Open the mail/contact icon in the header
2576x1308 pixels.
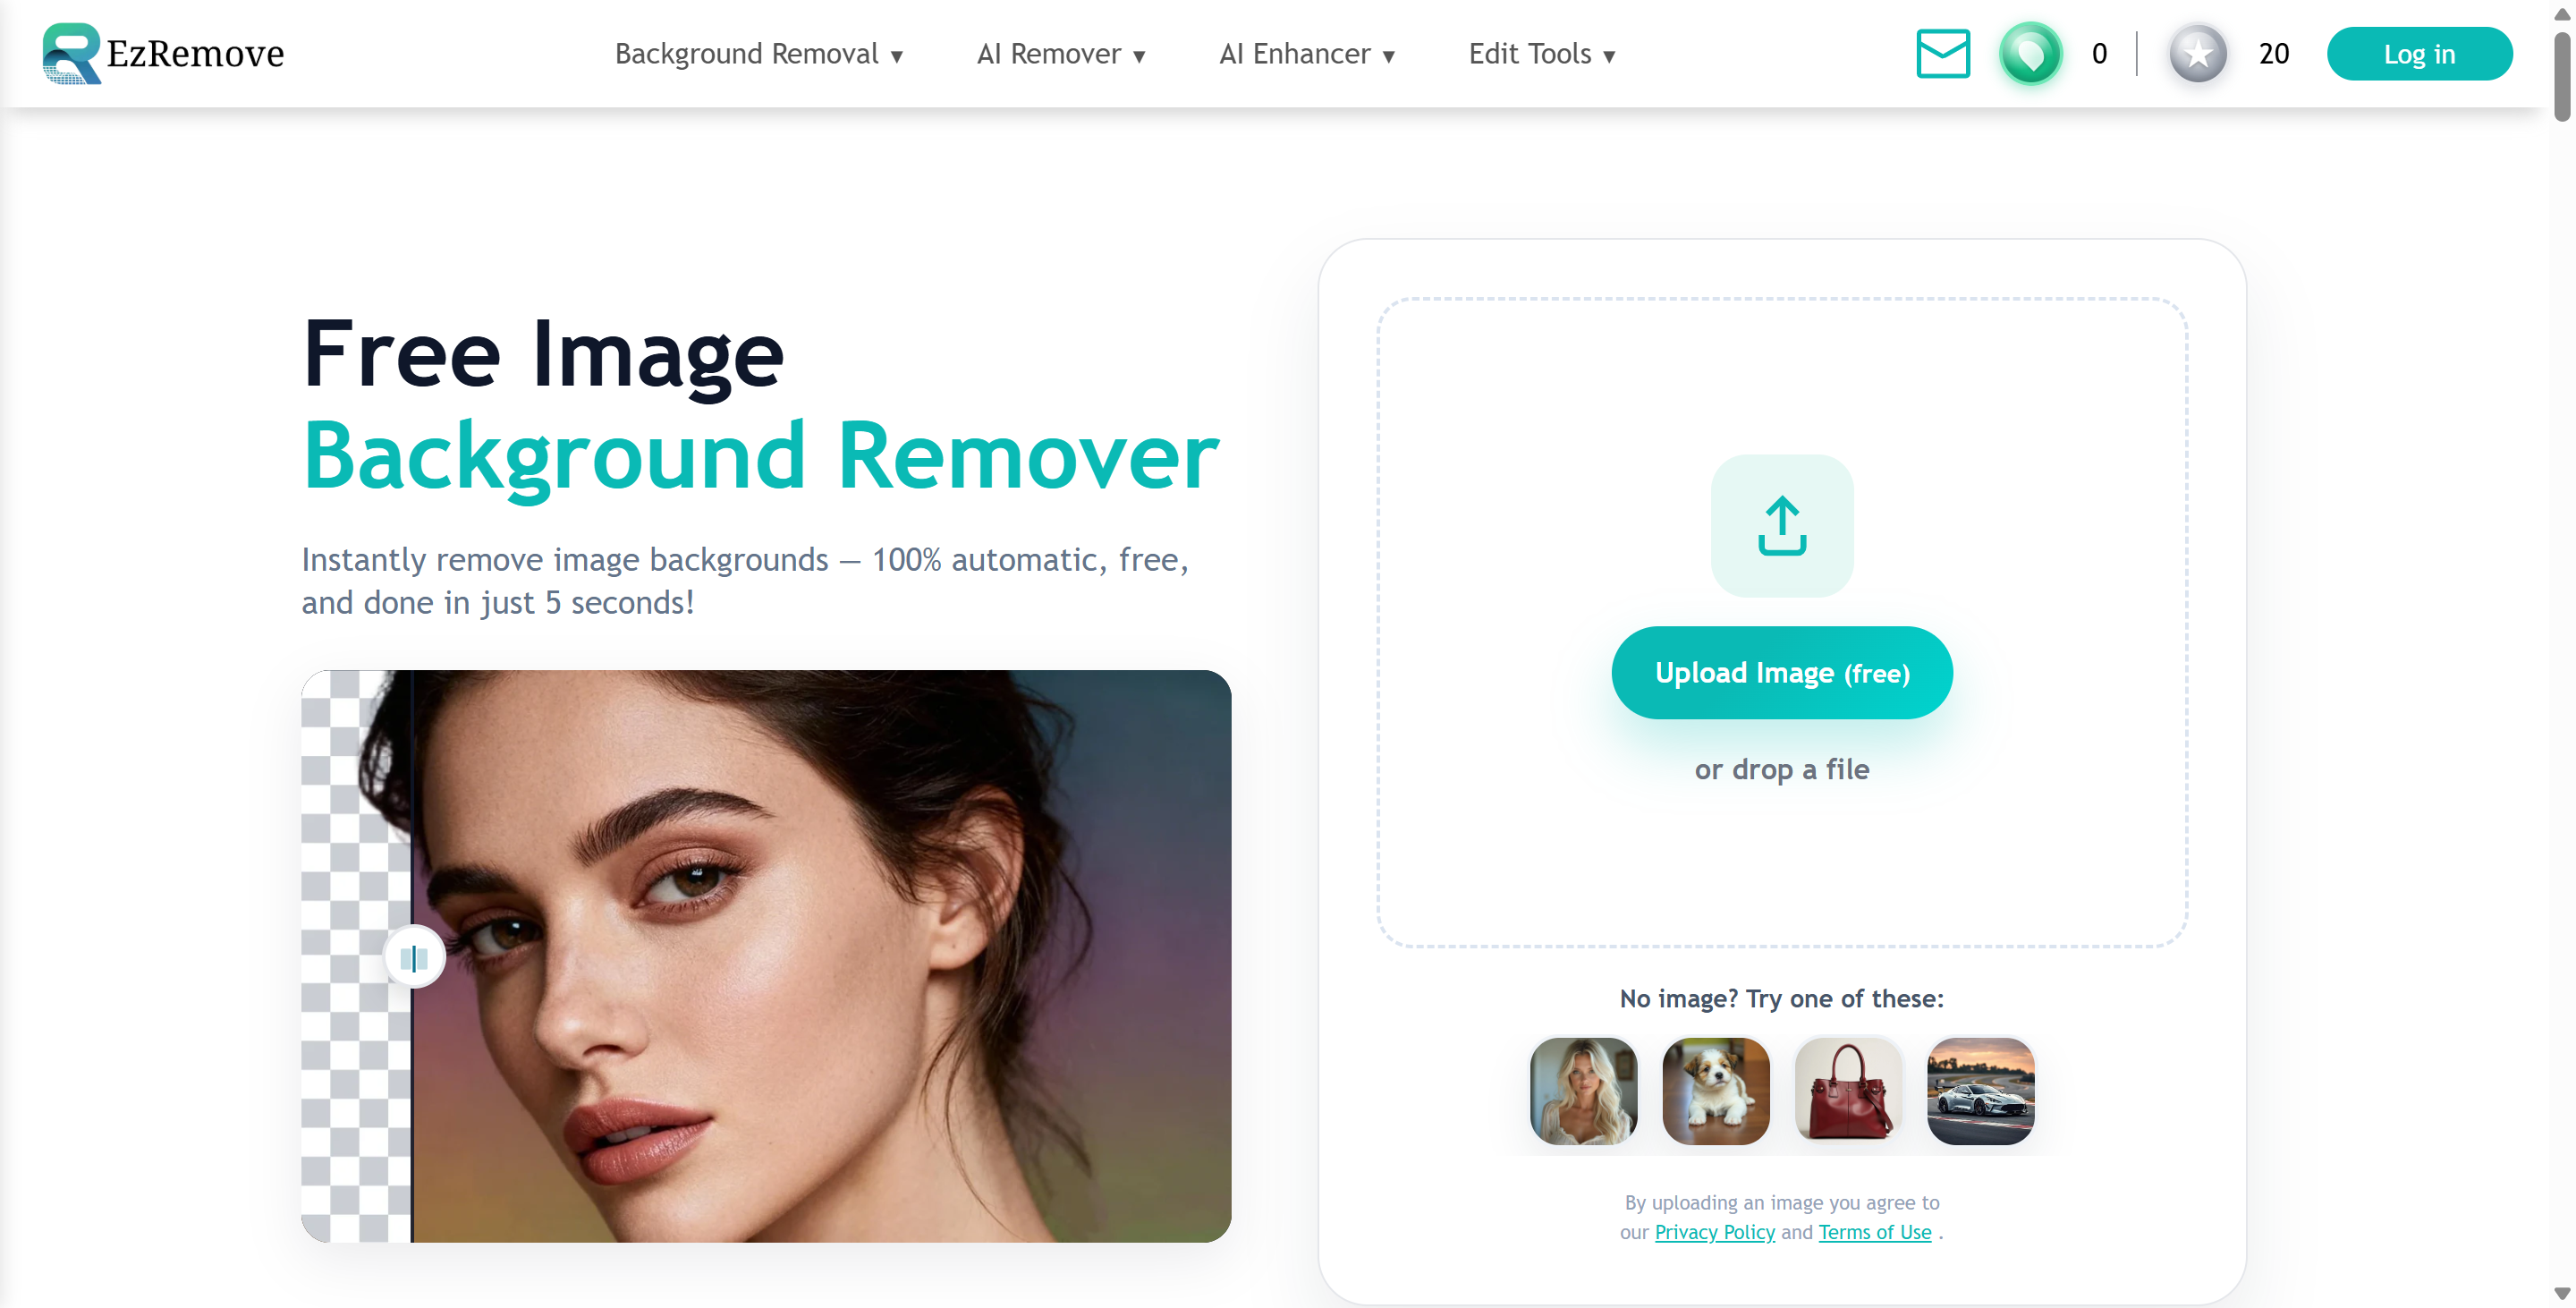(x=1943, y=53)
